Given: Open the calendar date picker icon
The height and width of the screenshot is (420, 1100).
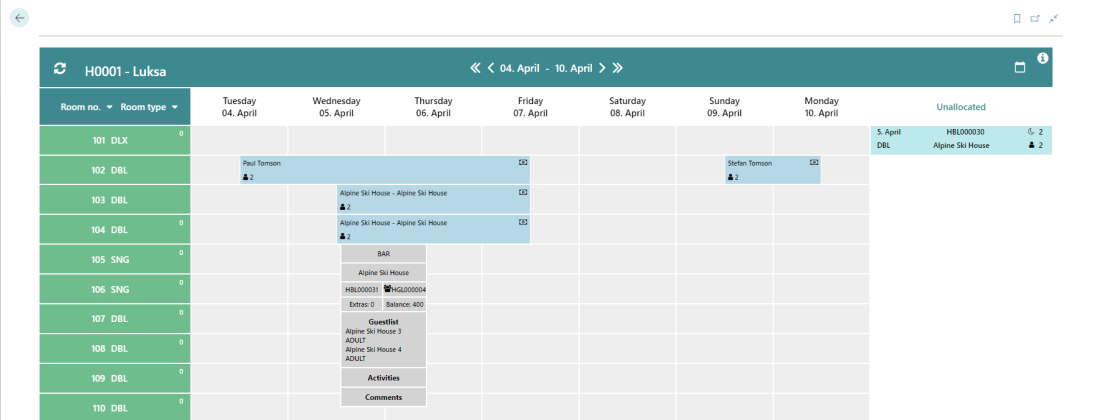Looking at the screenshot, I should click(x=1020, y=68).
